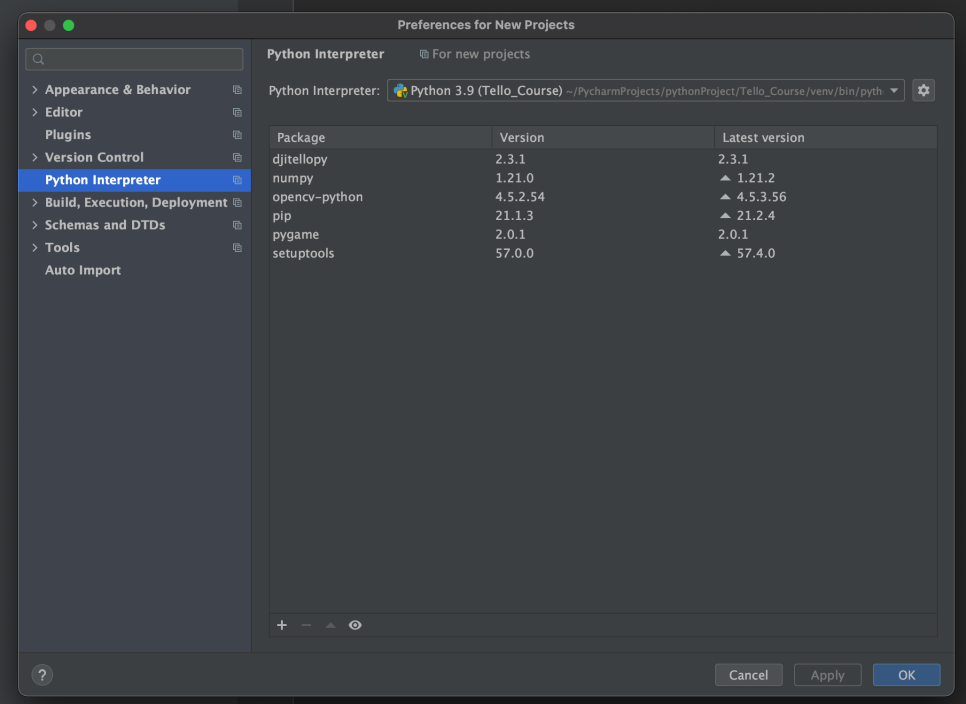The width and height of the screenshot is (966, 704).
Task: Toggle show early releases eye icon
Action: 355,625
